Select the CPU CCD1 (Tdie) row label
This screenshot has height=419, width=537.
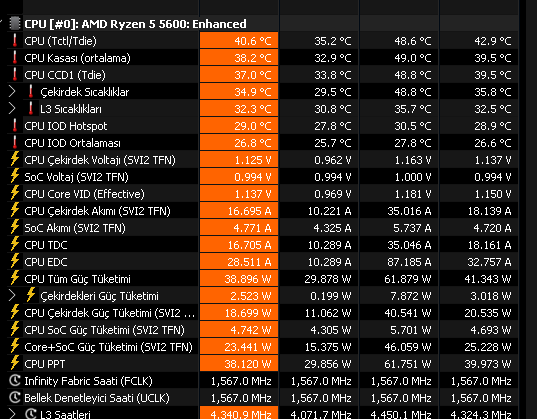pyautogui.click(x=65, y=75)
